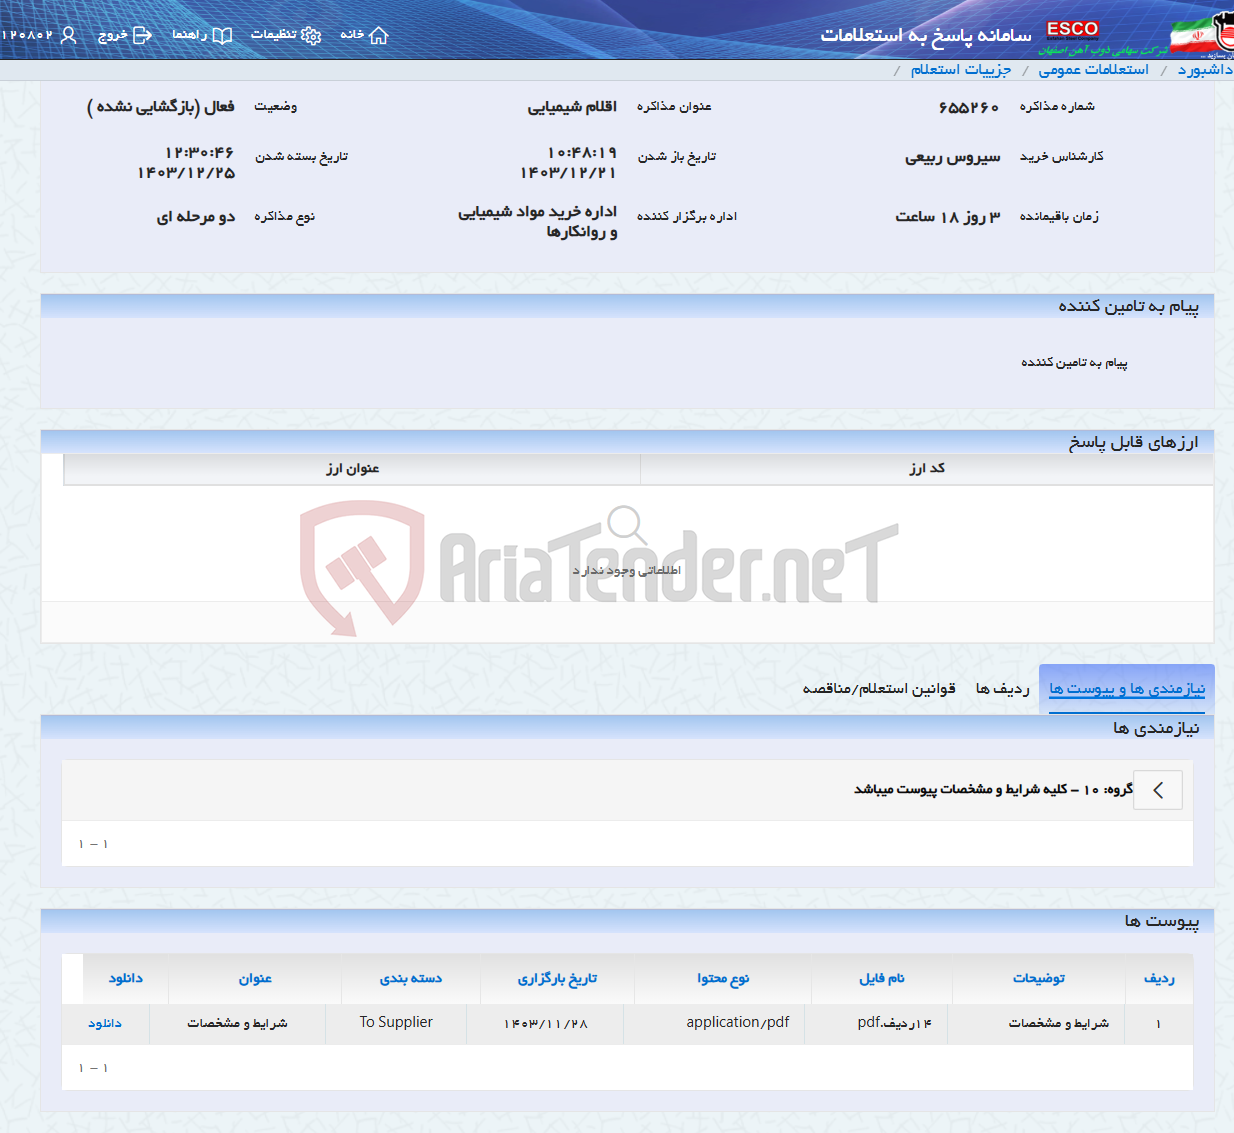Sort by the نوع محتوا column header
The image size is (1234, 1133).
pyautogui.click(x=723, y=979)
